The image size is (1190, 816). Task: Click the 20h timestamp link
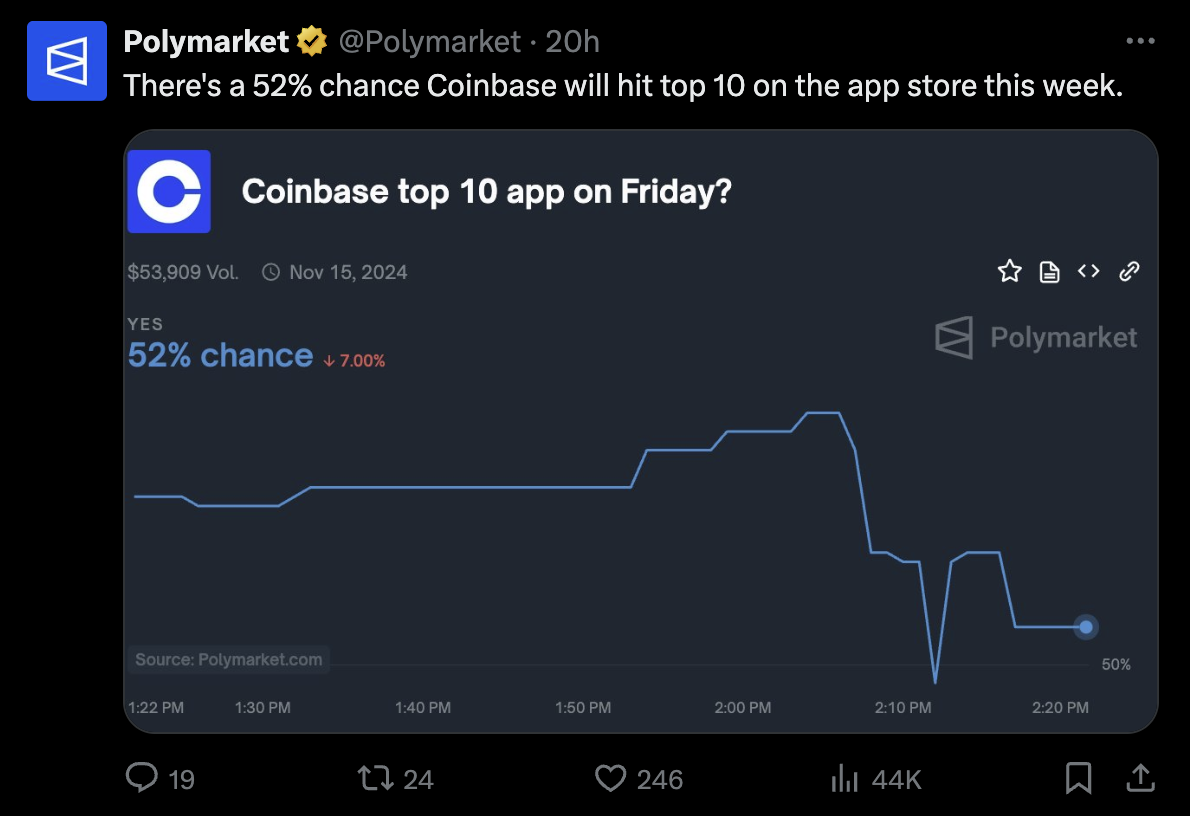pyautogui.click(x=572, y=42)
